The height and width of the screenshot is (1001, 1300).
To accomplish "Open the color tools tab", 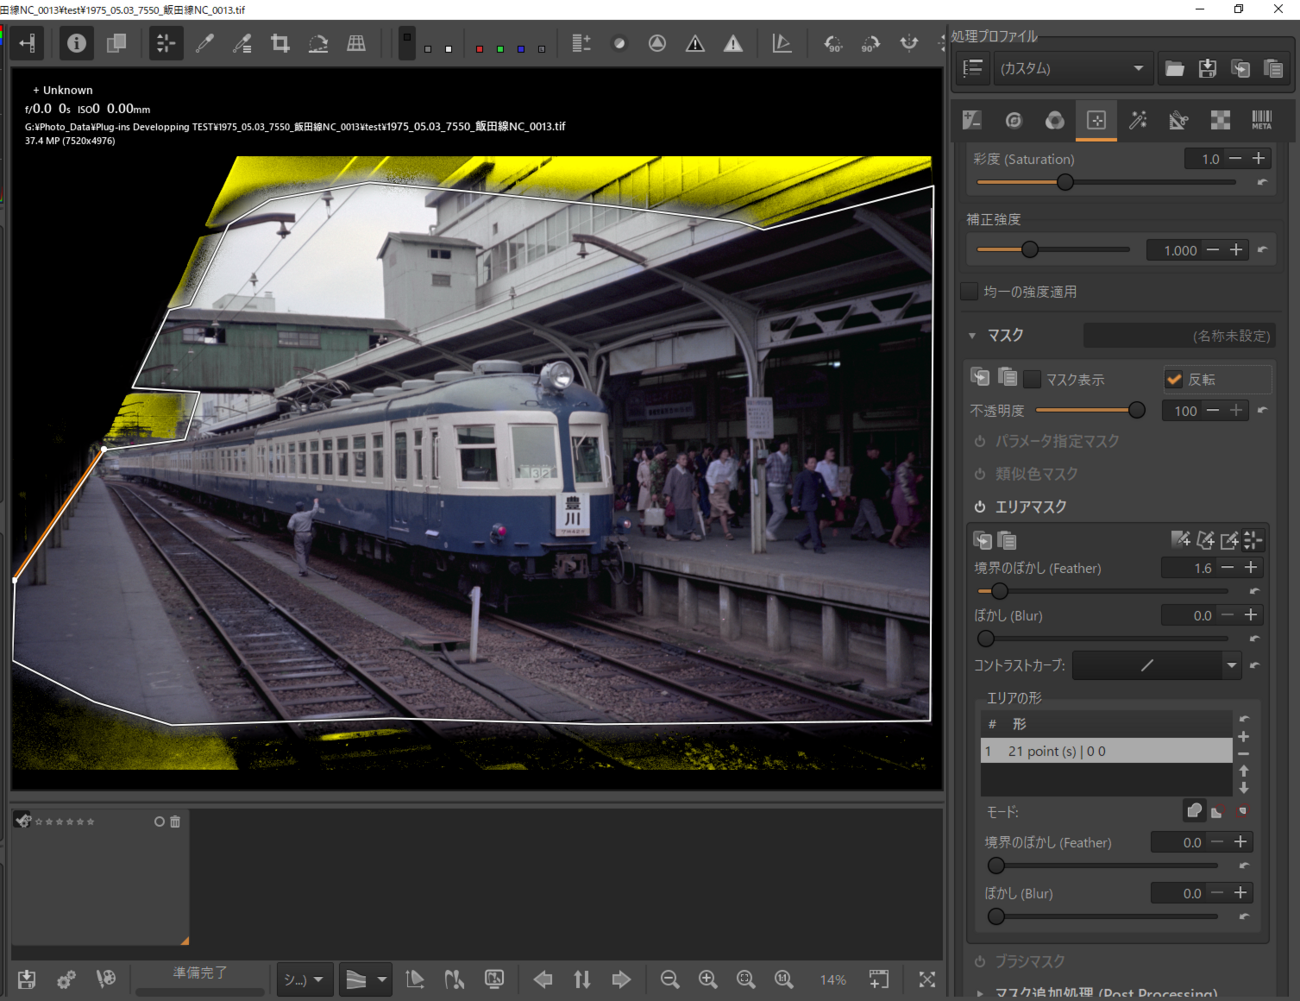I will coord(1054,120).
